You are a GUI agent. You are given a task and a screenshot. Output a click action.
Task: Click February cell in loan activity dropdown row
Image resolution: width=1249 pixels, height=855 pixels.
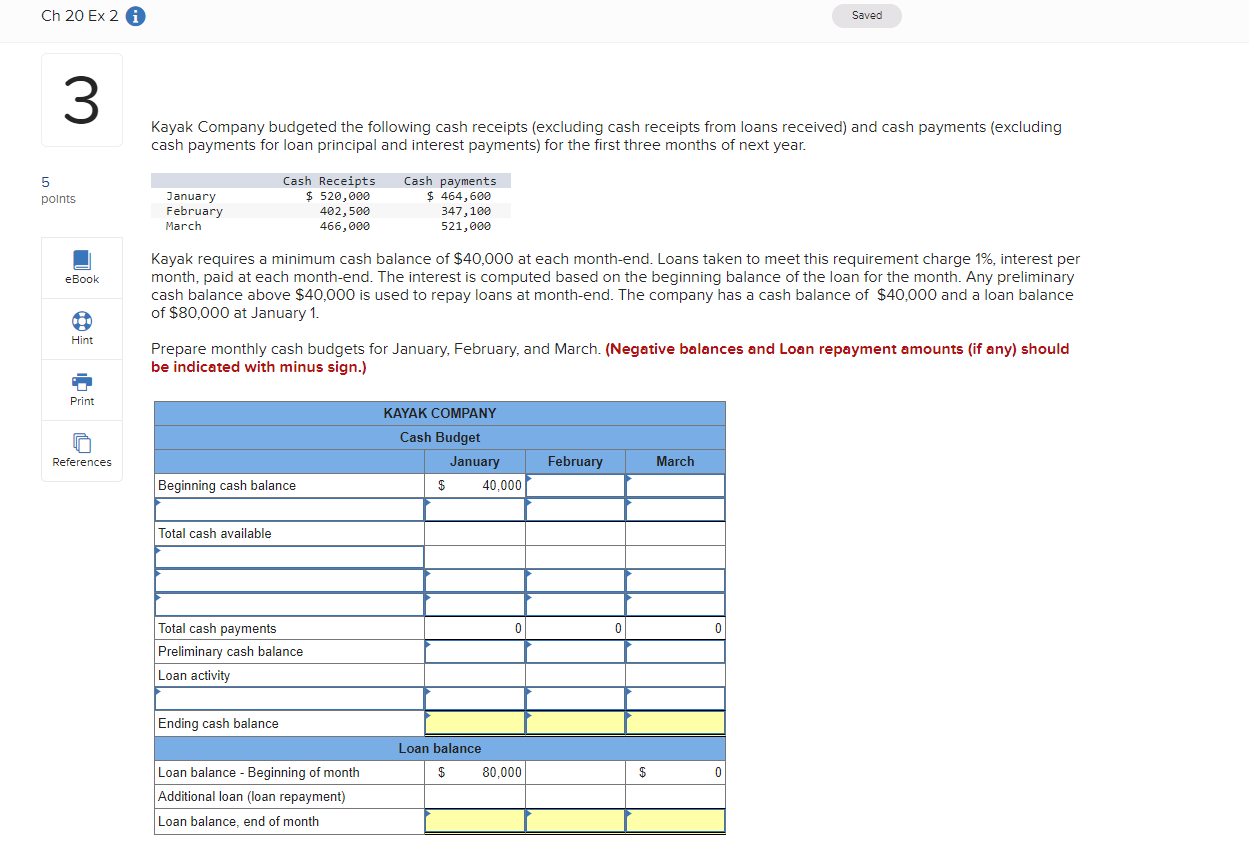576,699
